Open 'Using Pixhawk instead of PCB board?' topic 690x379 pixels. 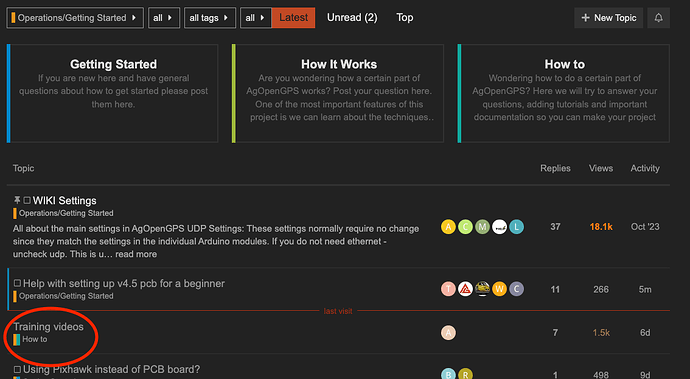point(111,369)
